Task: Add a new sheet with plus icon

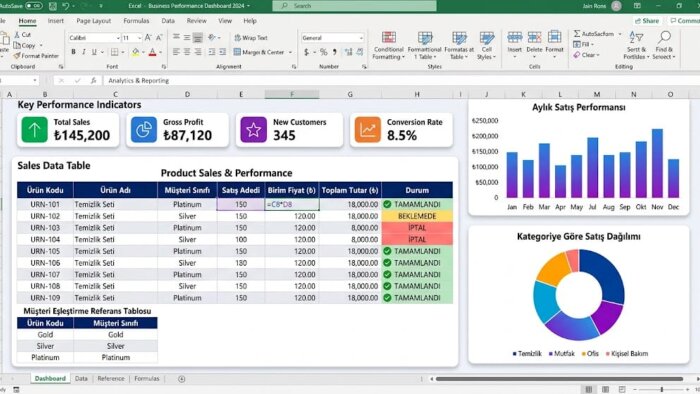Action: tap(181, 379)
